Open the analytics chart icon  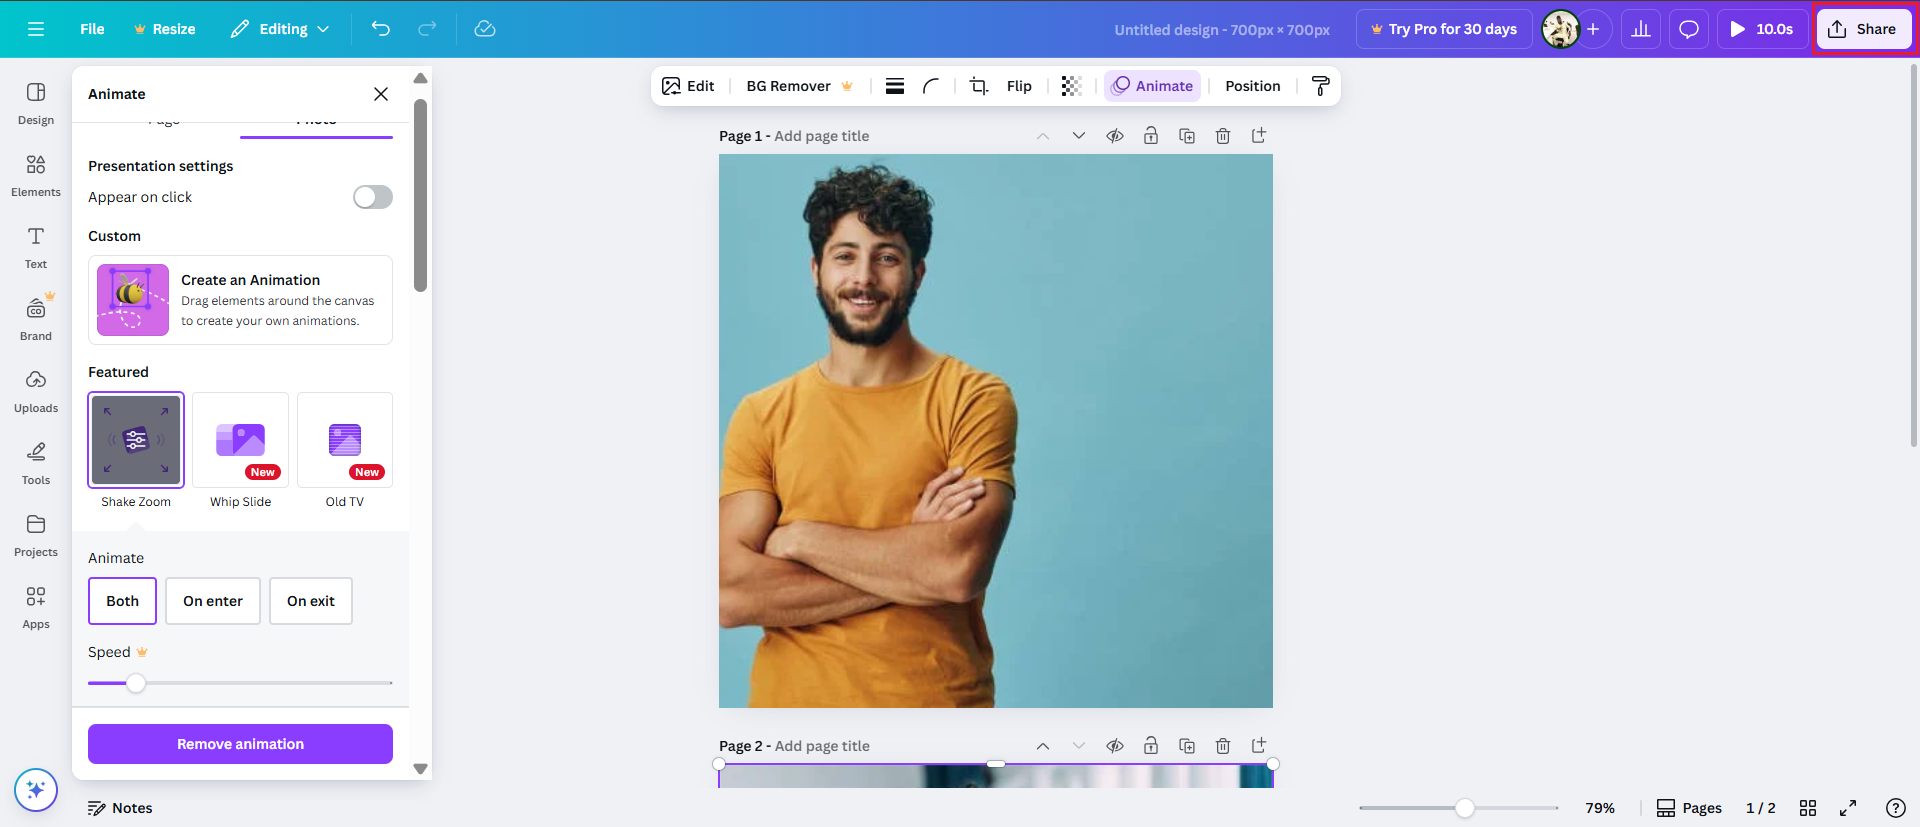(x=1641, y=29)
